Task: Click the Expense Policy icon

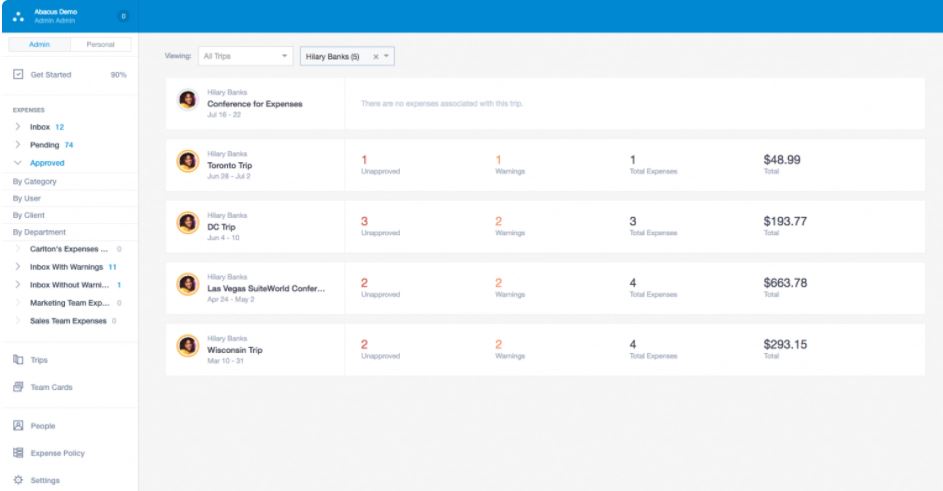Action: [x=18, y=452]
